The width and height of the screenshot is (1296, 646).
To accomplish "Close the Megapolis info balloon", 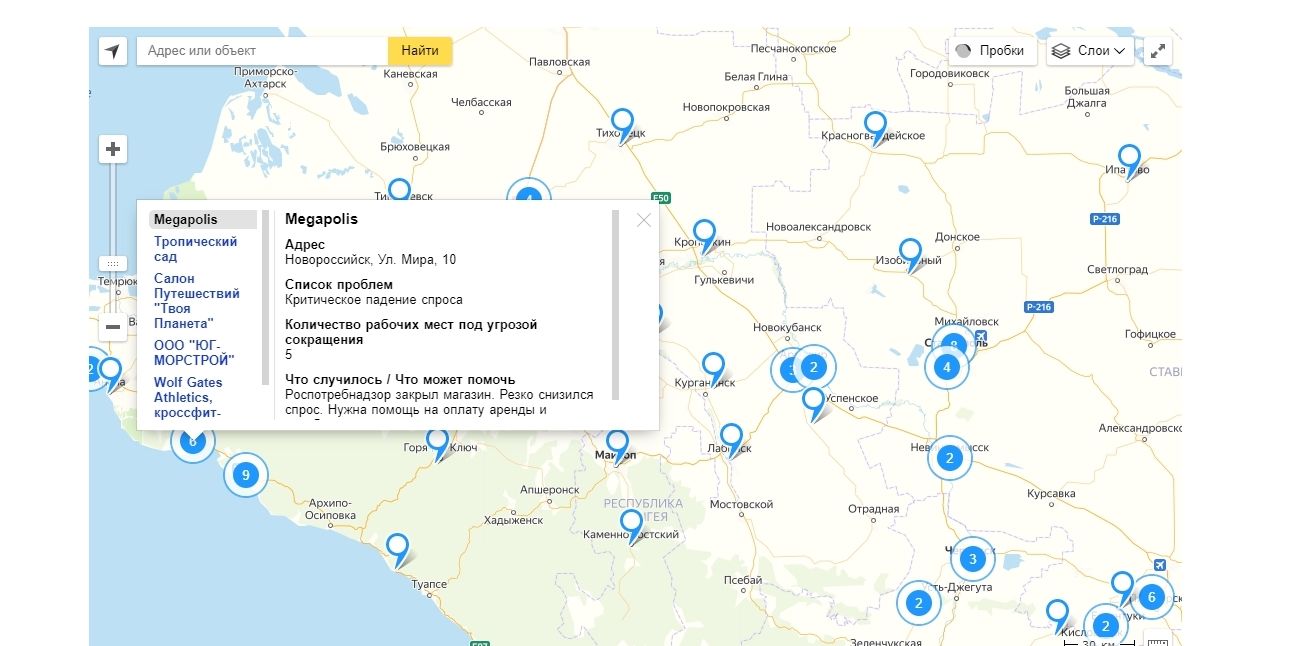I will pyautogui.click(x=643, y=220).
